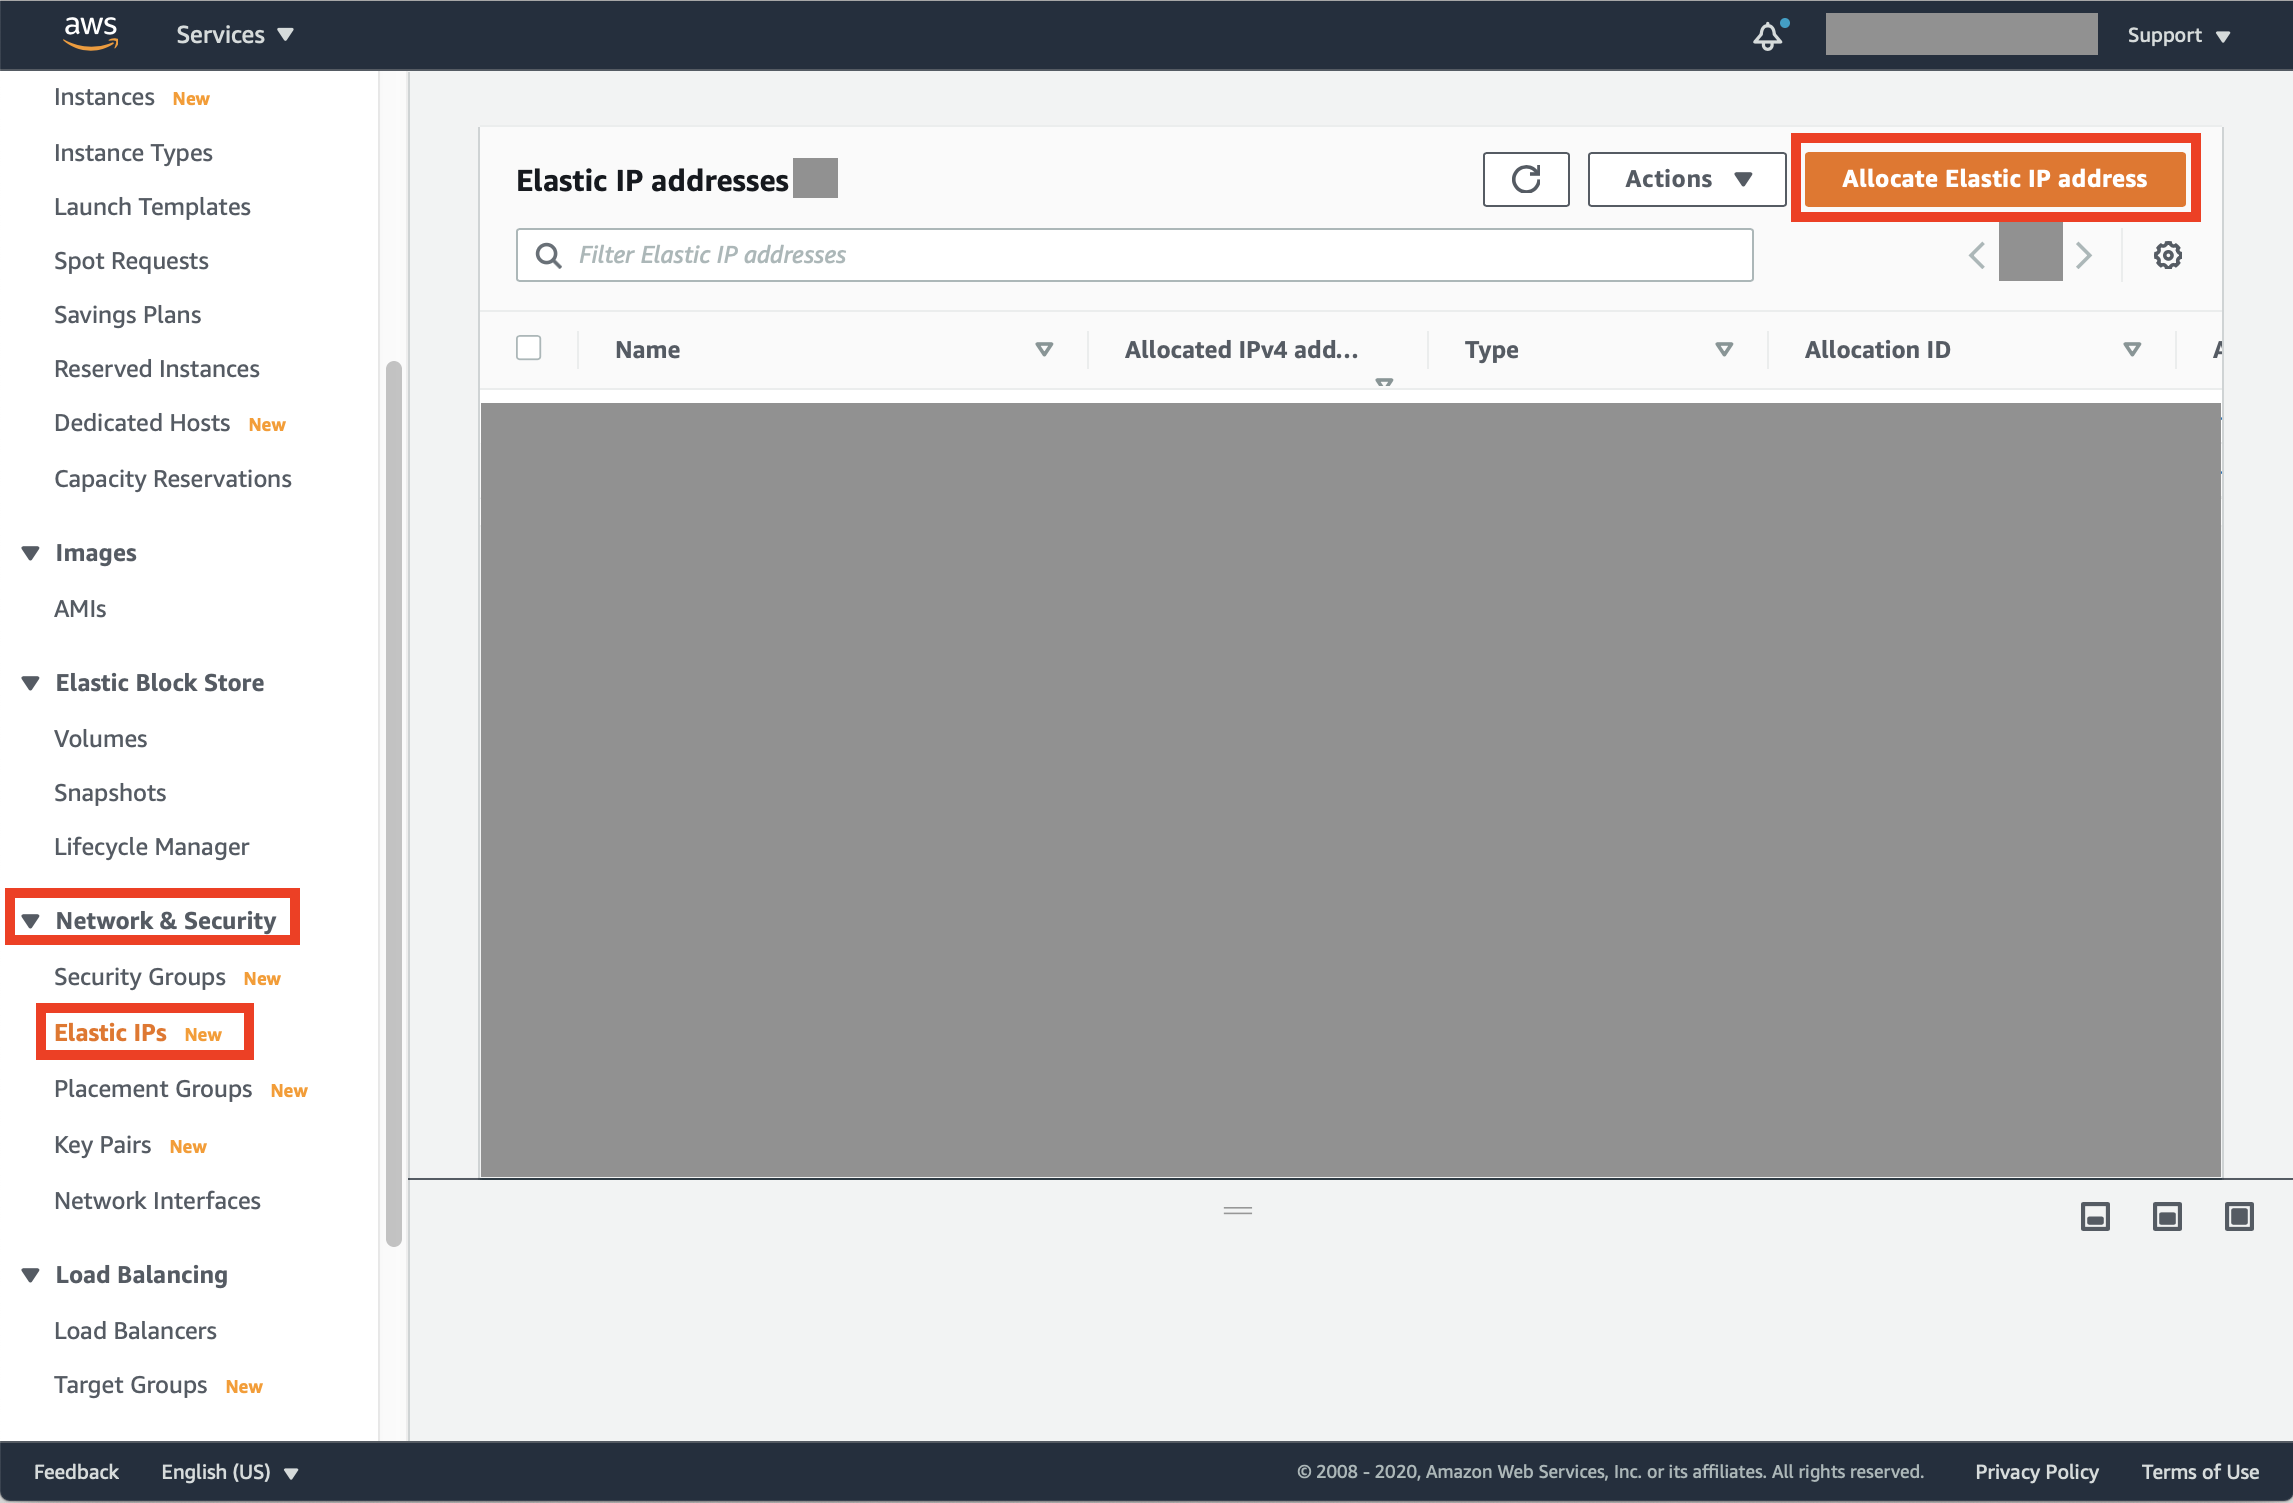Image resolution: width=2293 pixels, height=1503 pixels.
Task: Open Instances in sidebar
Action: 104,97
